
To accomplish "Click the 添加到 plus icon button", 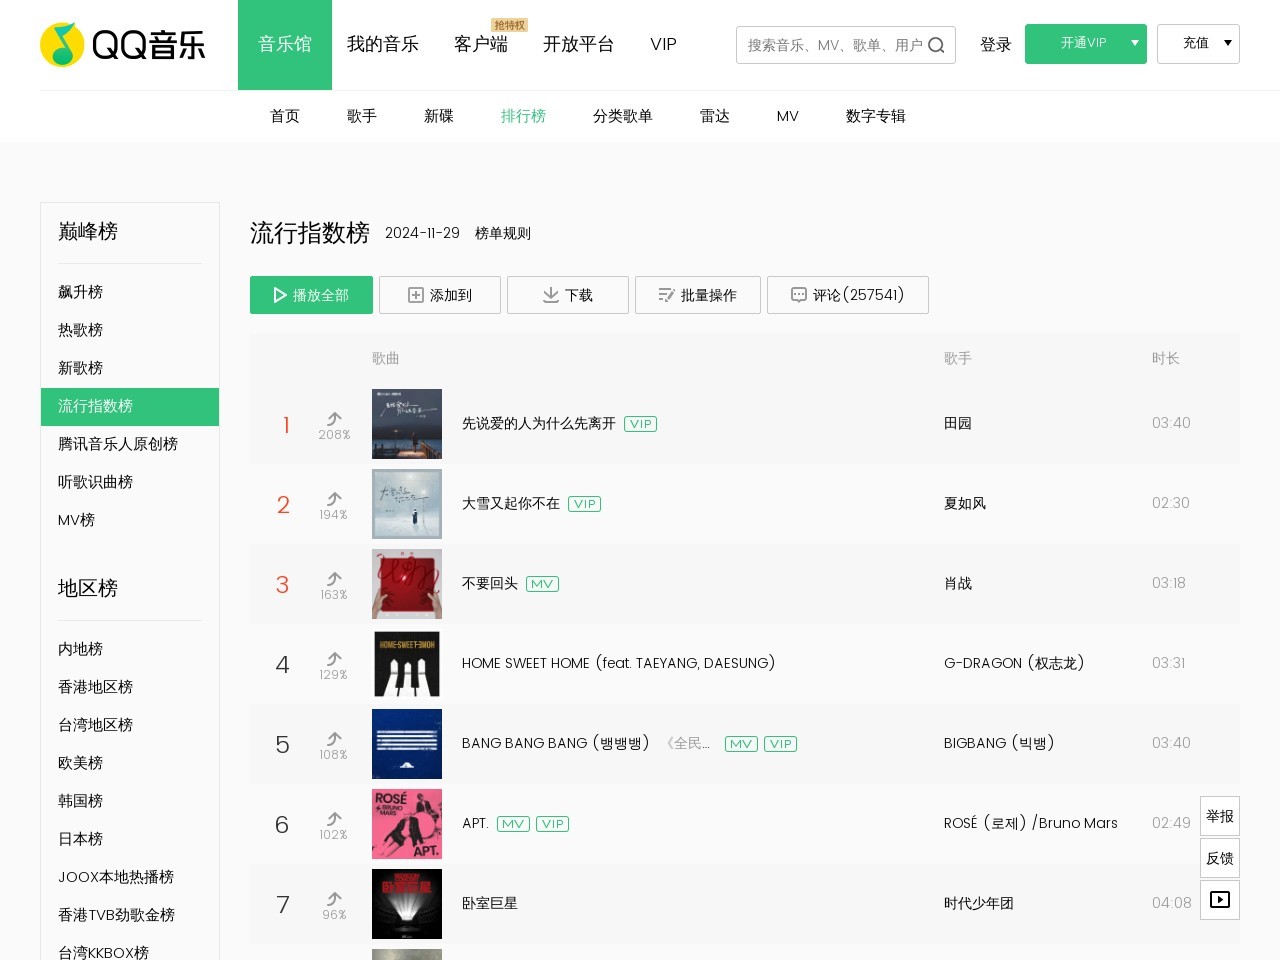I will (440, 295).
